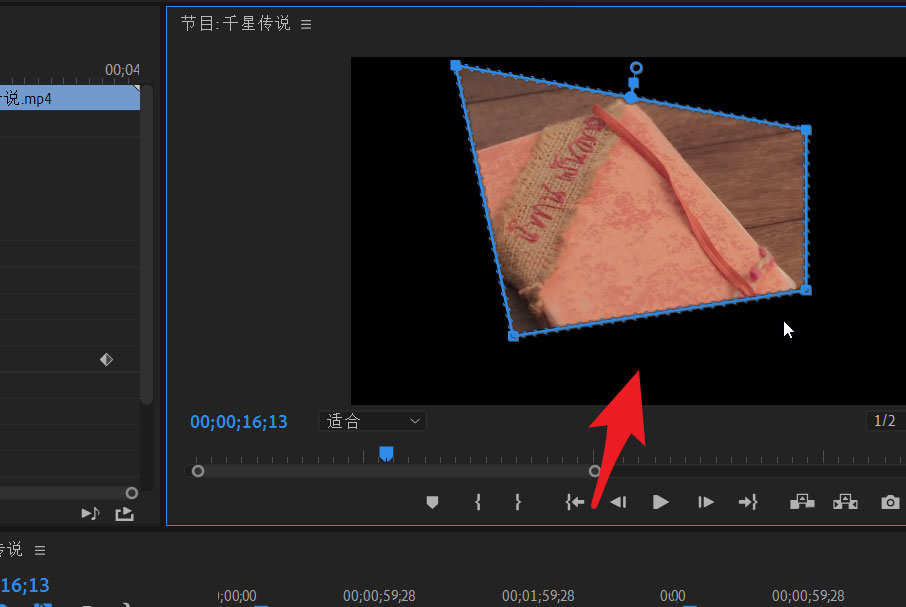Open the 适合 zoom level dropdown

click(x=372, y=421)
